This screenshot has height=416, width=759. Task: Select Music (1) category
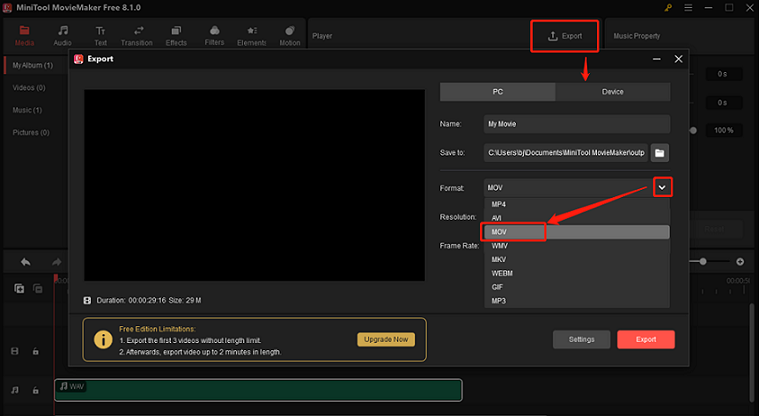pyautogui.click(x=27, y=110)
